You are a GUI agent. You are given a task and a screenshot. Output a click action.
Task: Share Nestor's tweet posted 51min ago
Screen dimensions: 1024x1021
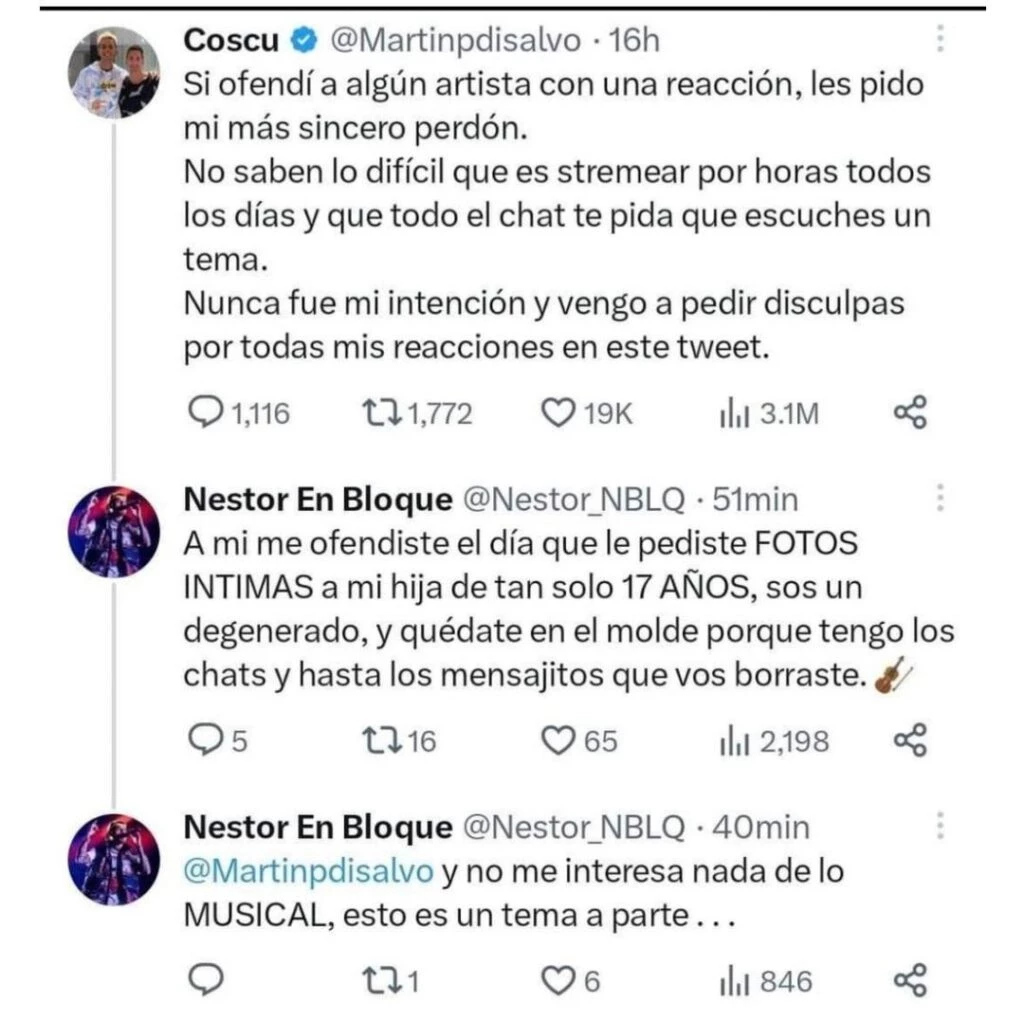[909, 740]
